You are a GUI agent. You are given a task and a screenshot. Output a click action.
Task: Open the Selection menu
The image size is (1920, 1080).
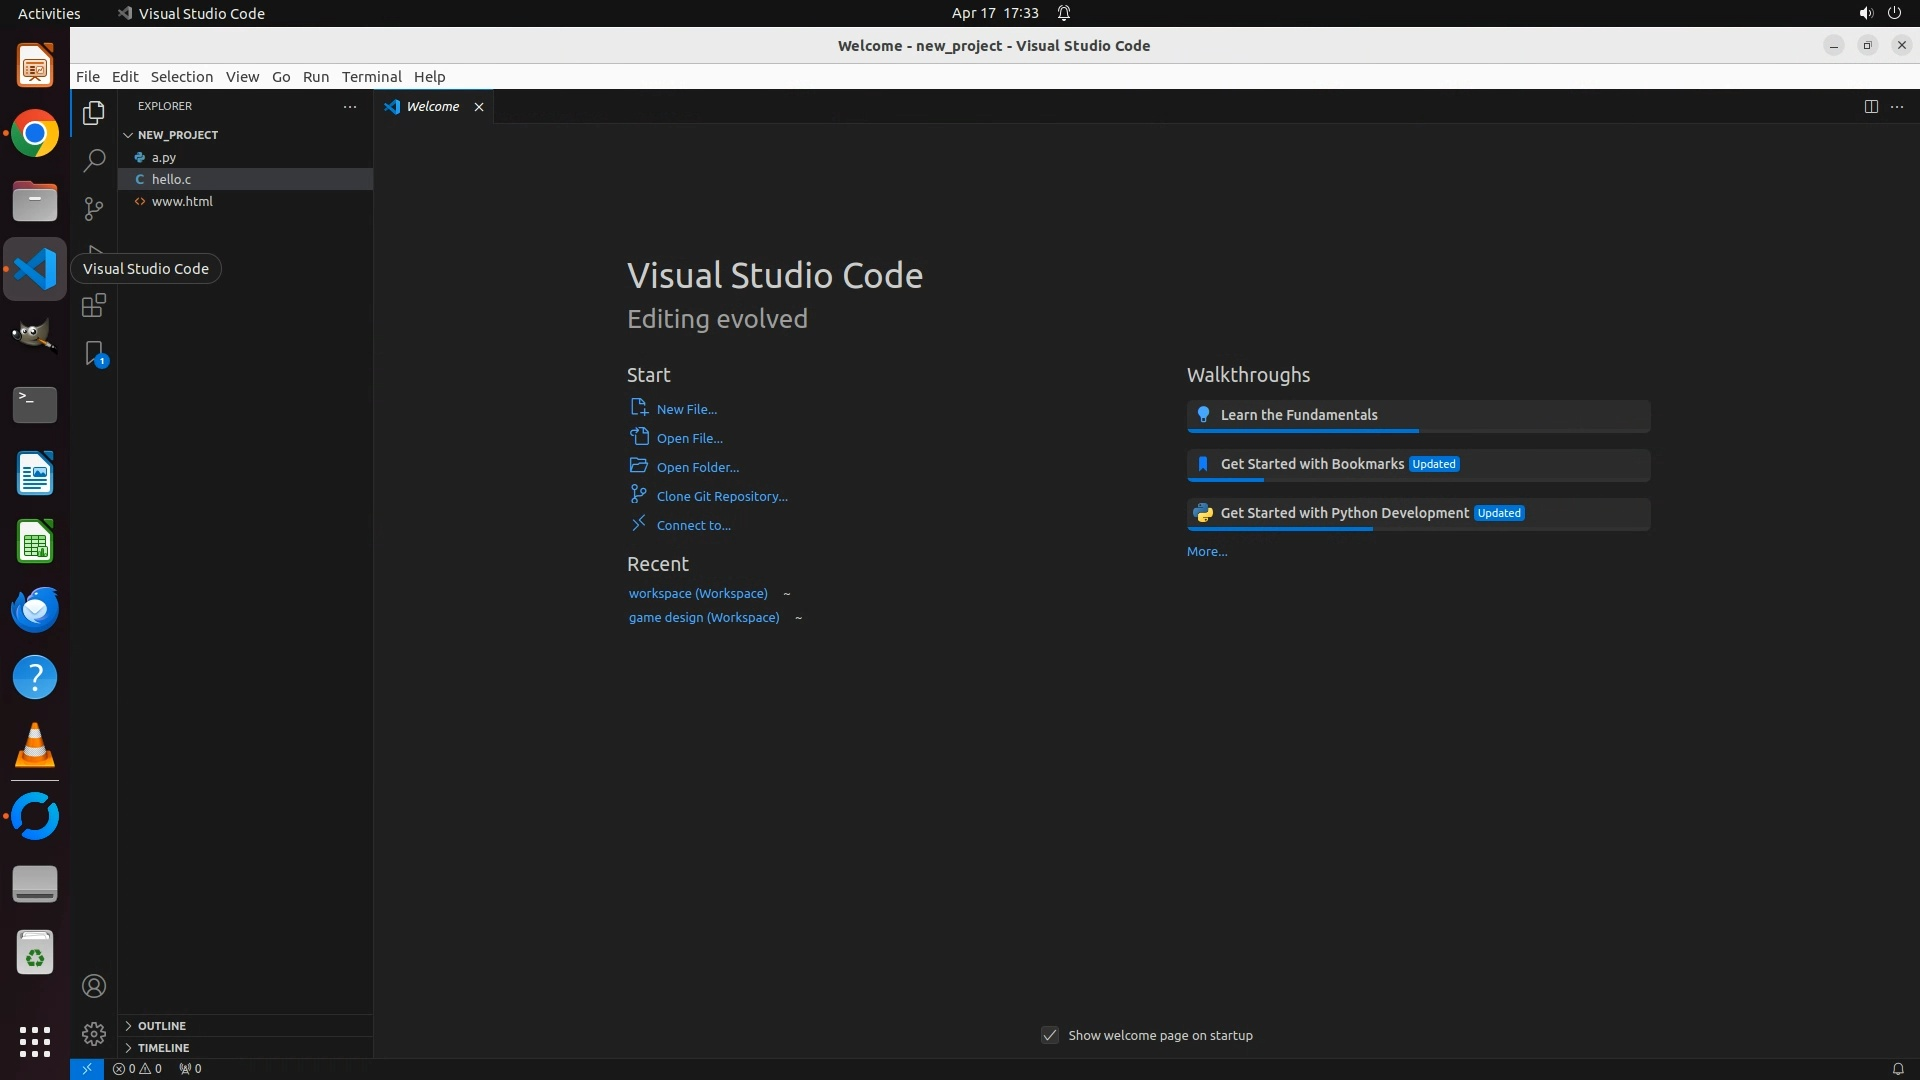[181, 76]
